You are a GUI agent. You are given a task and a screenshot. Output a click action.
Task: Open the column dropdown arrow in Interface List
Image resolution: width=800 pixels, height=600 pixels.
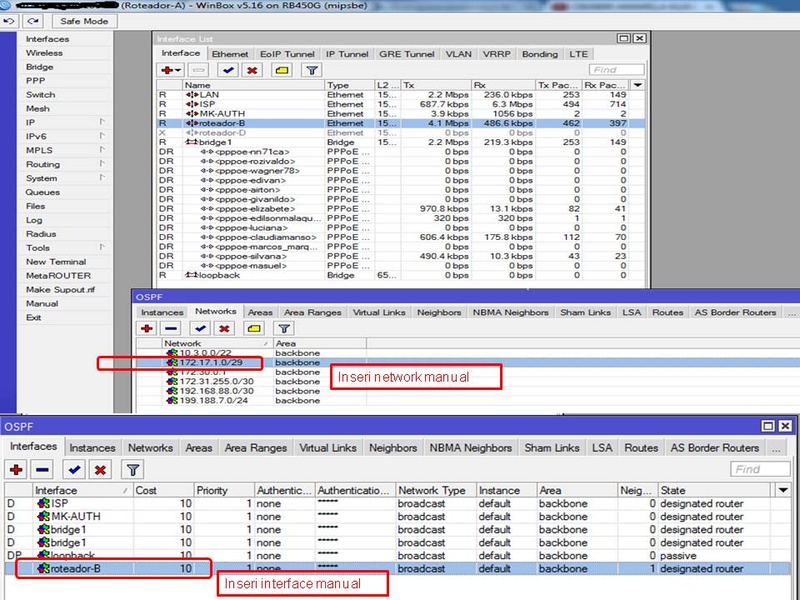(x=638, y=85)
